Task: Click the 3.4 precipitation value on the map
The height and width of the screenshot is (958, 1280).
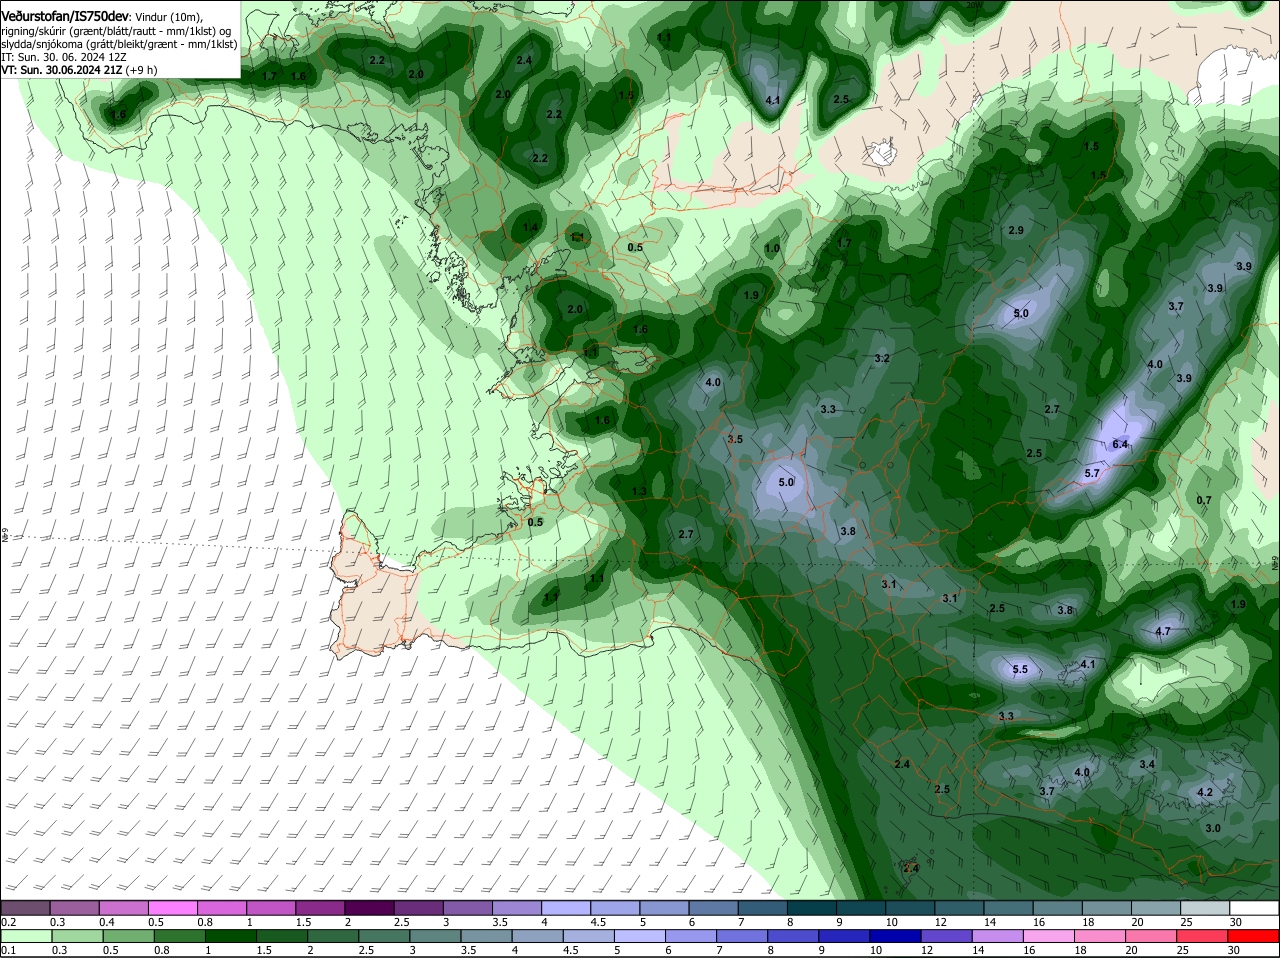Action: click(x=1147, y=764)
